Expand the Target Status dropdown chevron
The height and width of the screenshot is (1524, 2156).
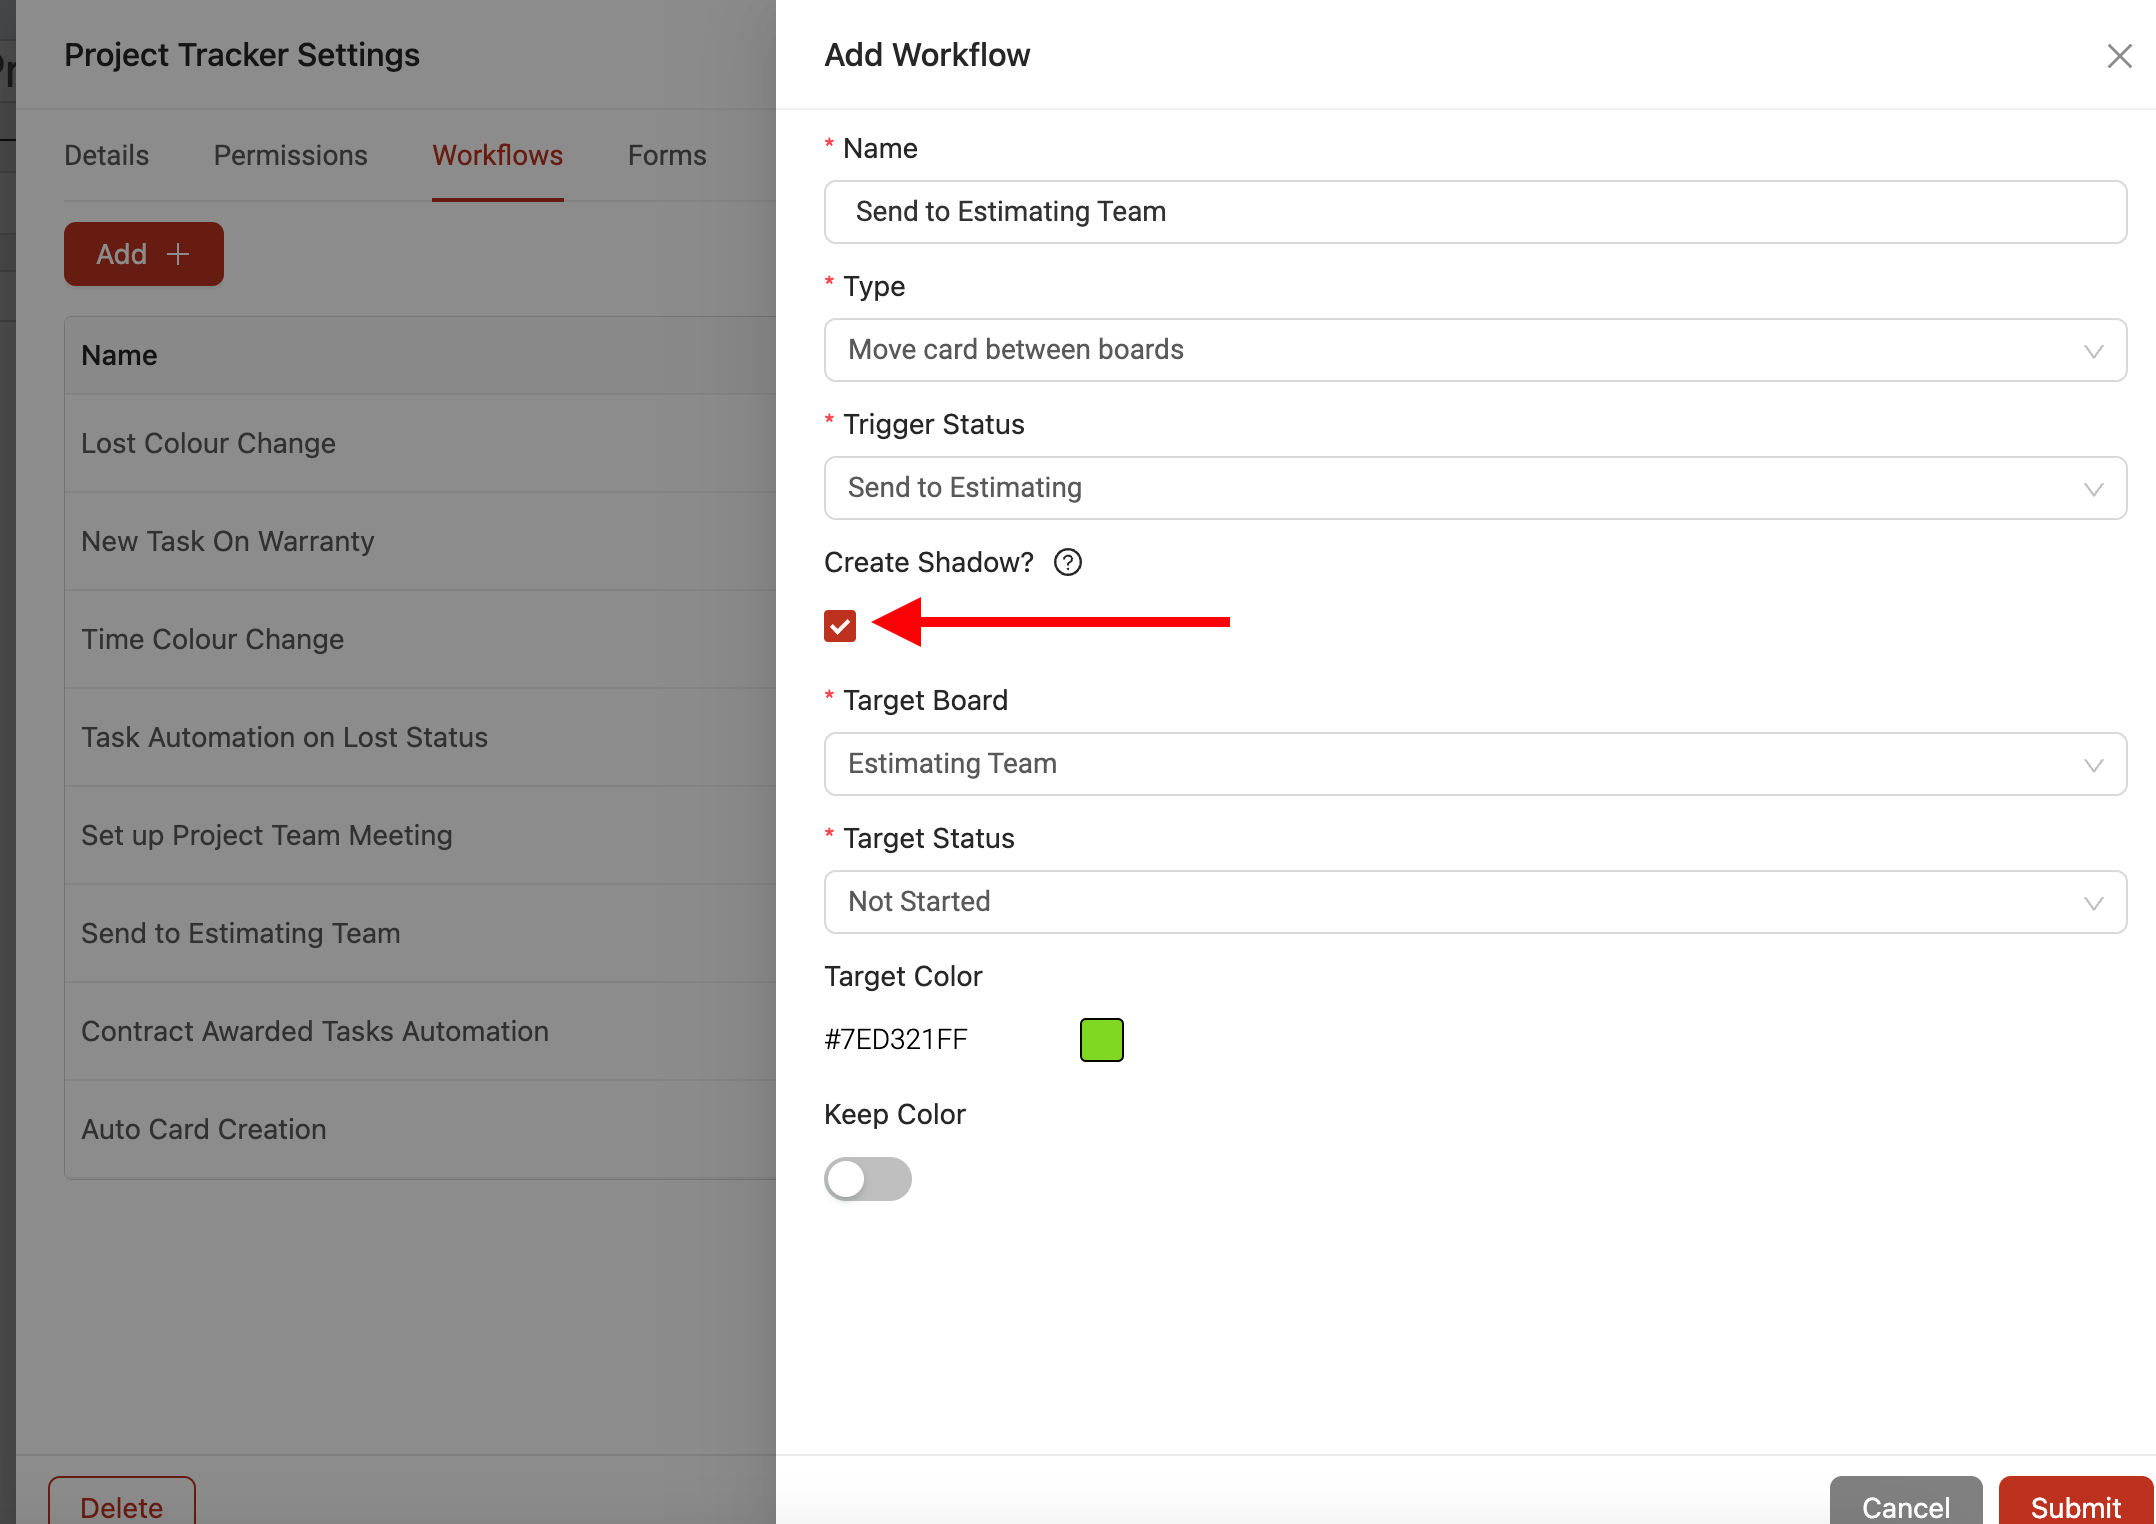pos(2093,903)
